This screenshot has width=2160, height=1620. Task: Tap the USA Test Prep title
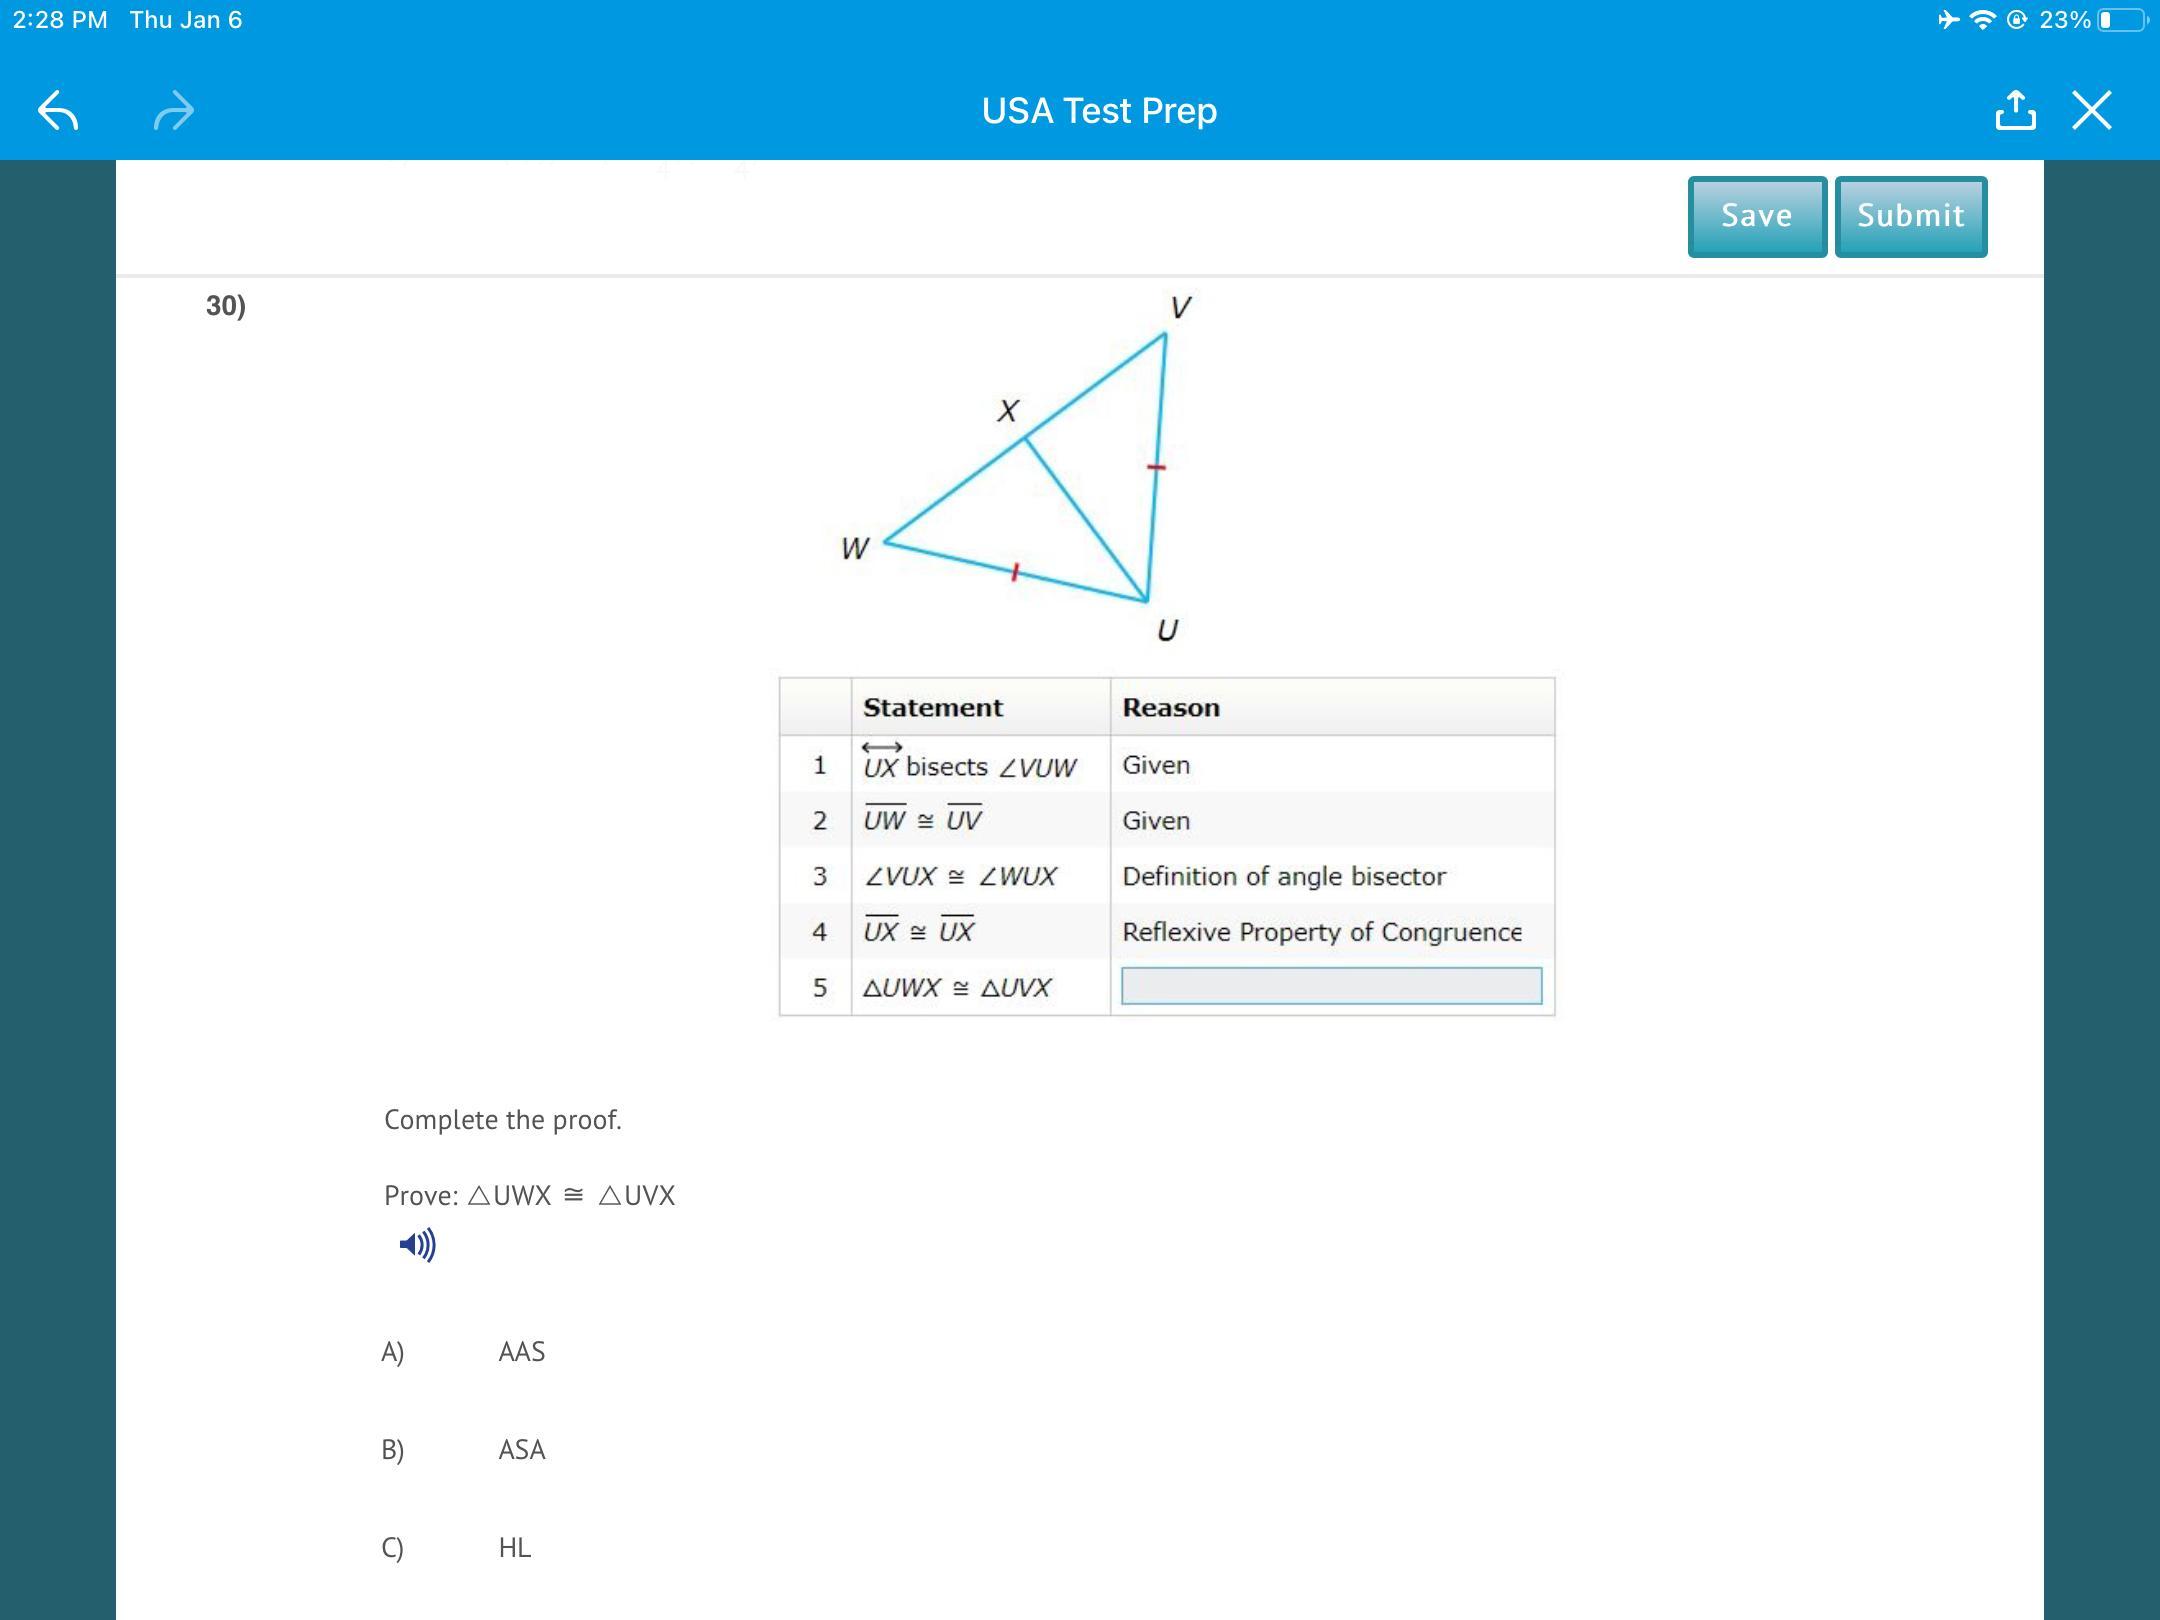click(1099, 110)
